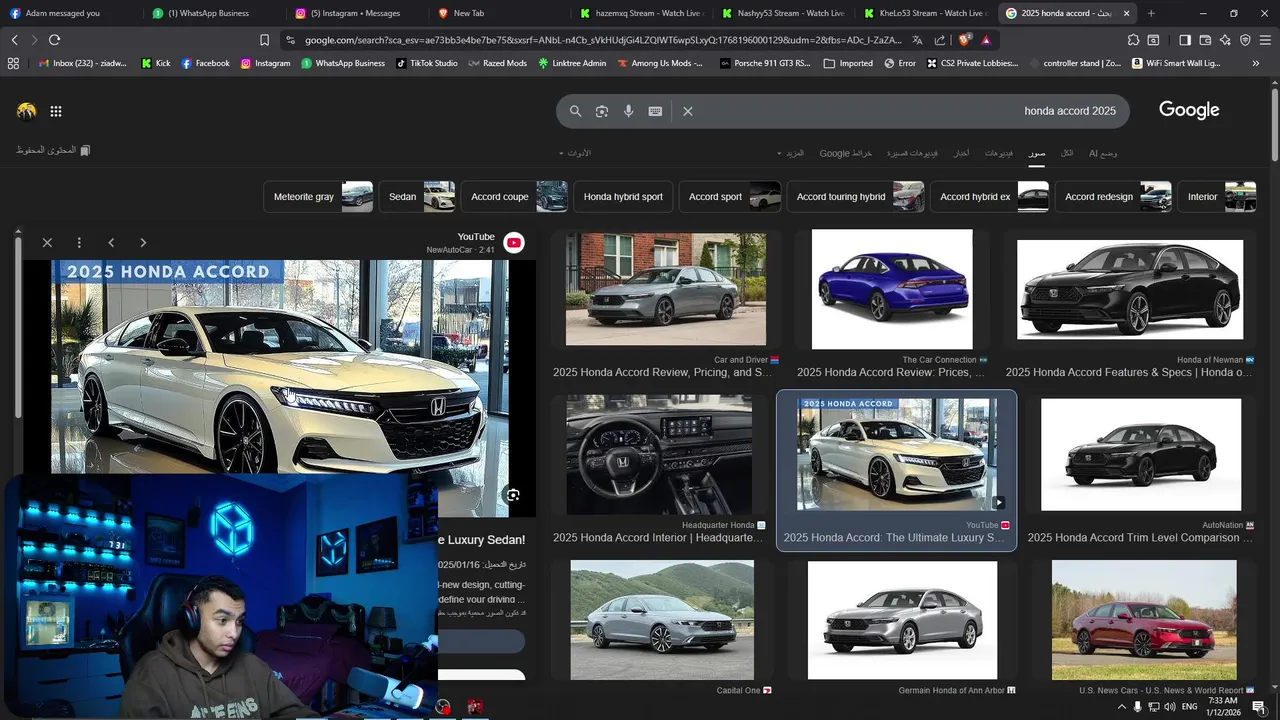Search inside the preview image with Lens
The width and height of the screenshot is (1280, 720).
coord(513,495)
